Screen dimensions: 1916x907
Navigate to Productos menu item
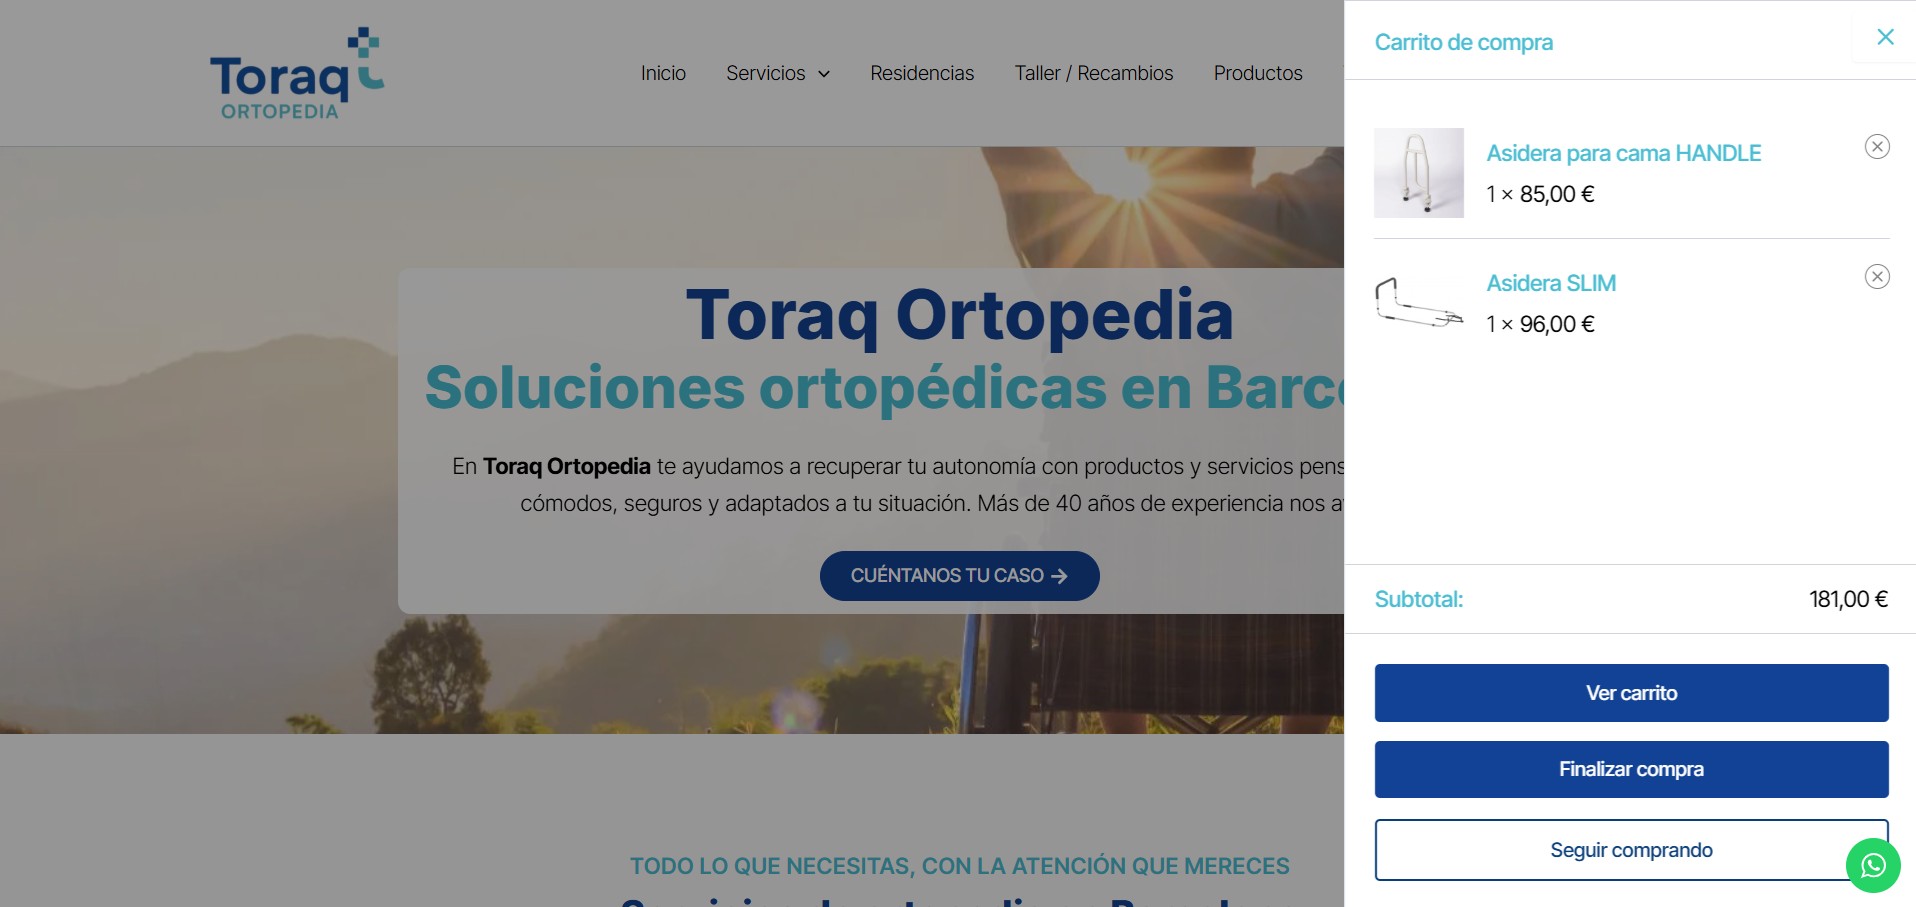(1257, 73)
